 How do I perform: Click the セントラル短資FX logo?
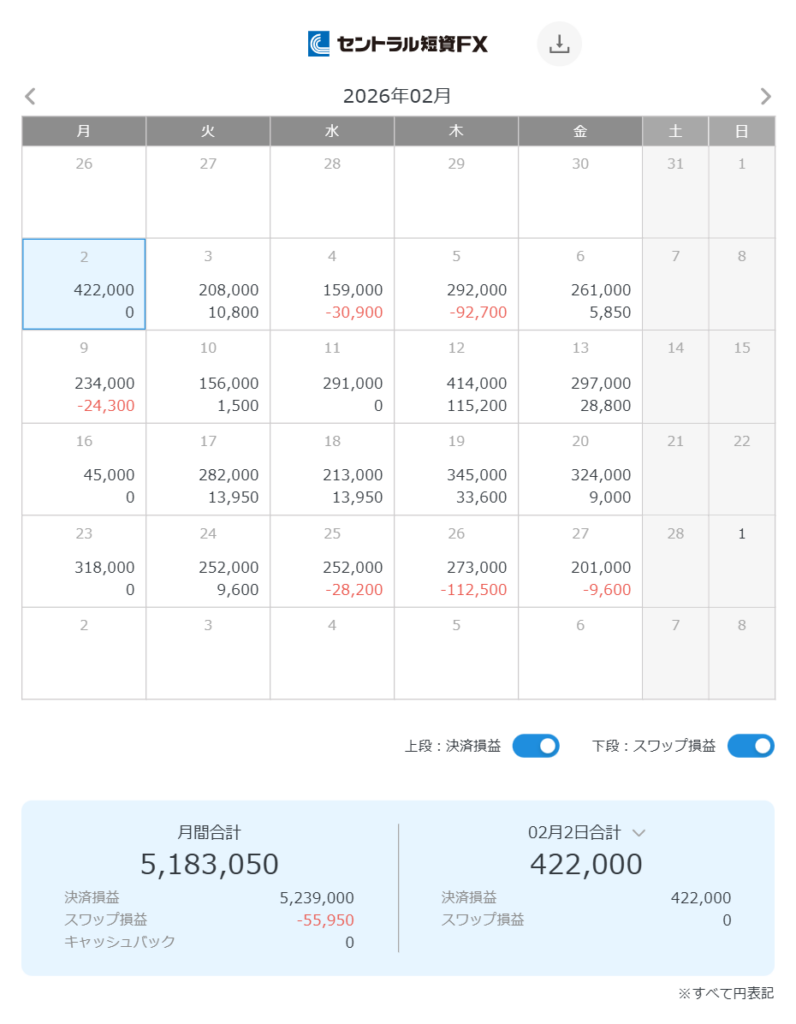pyautogui.click(x=398, y=44)
